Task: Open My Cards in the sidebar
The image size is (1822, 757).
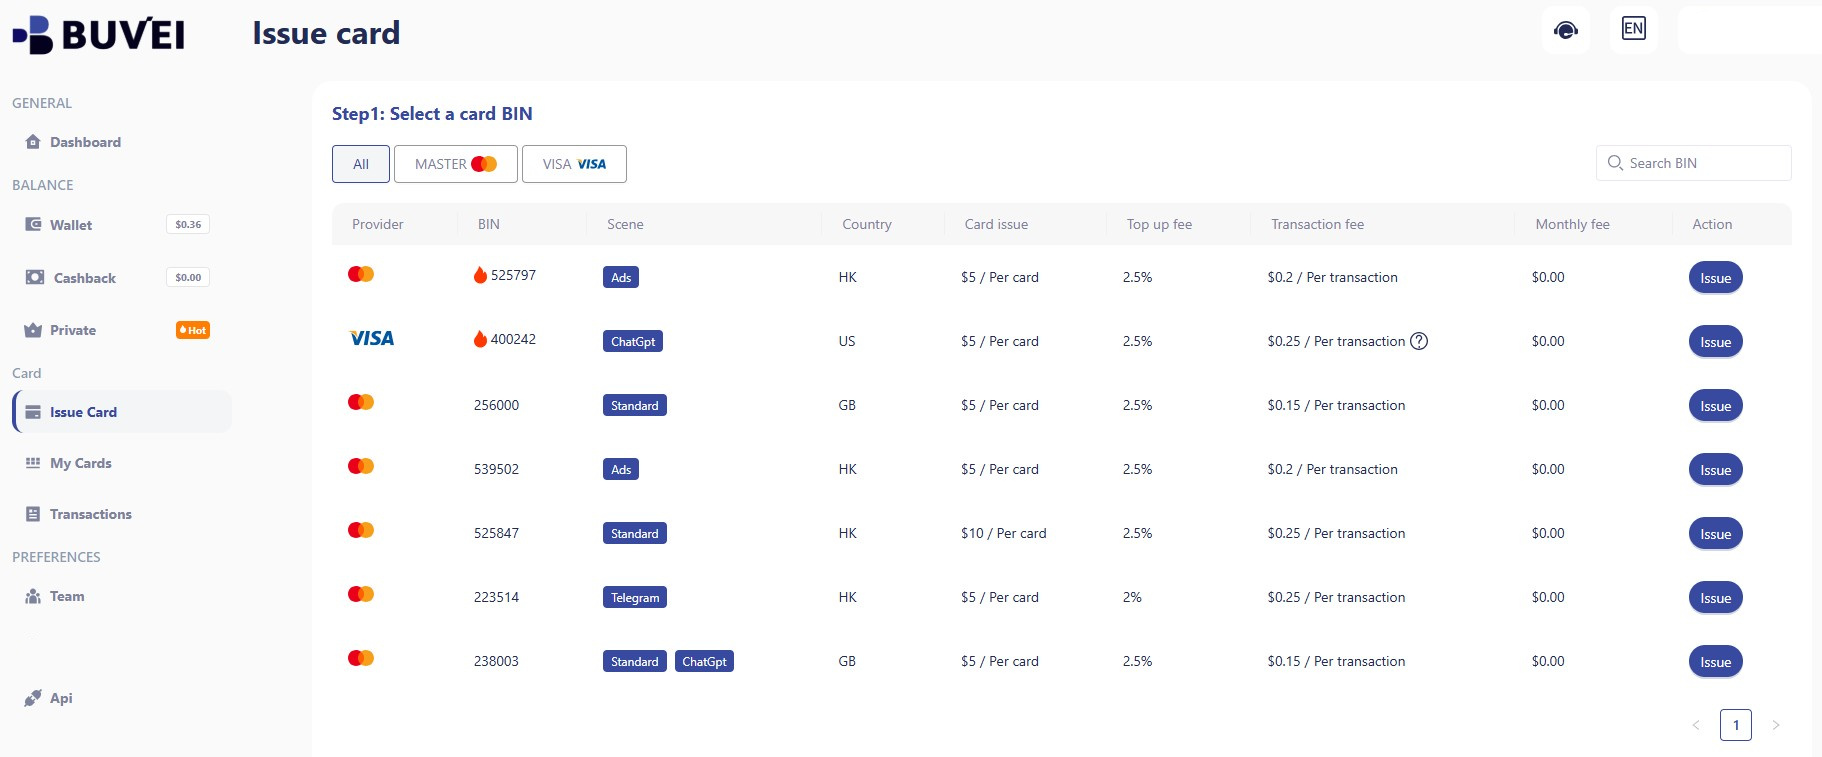Action: [x=80, y=463]
